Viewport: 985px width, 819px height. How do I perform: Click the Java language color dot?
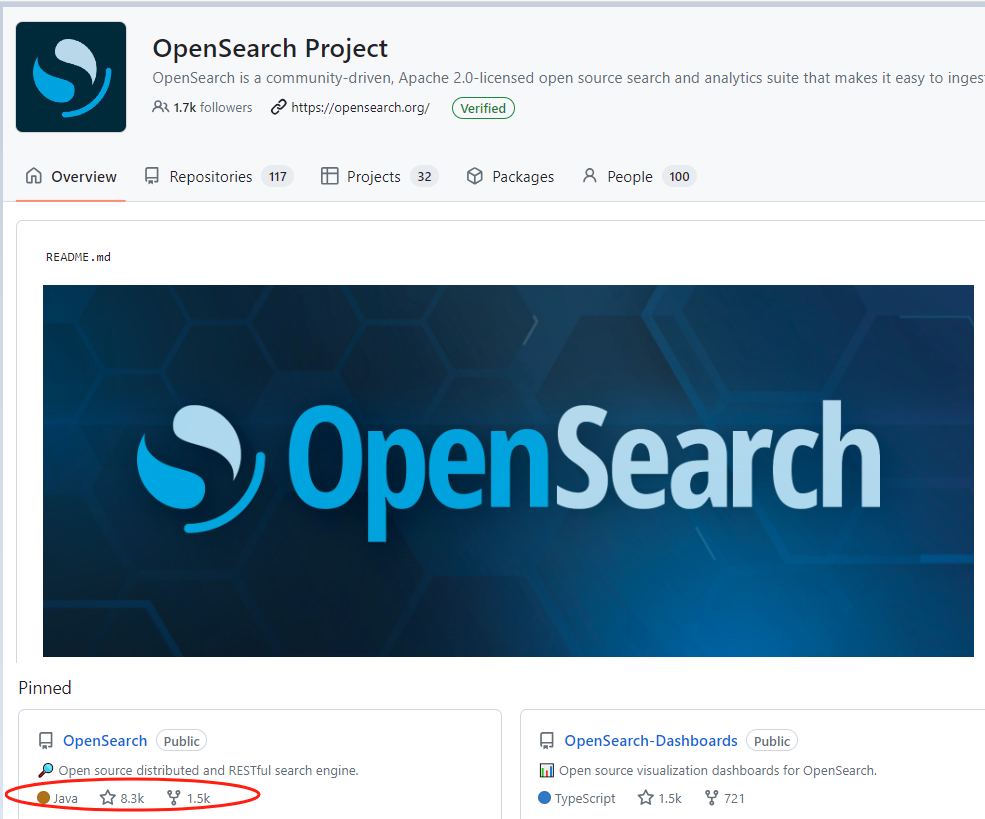point(43,798)
